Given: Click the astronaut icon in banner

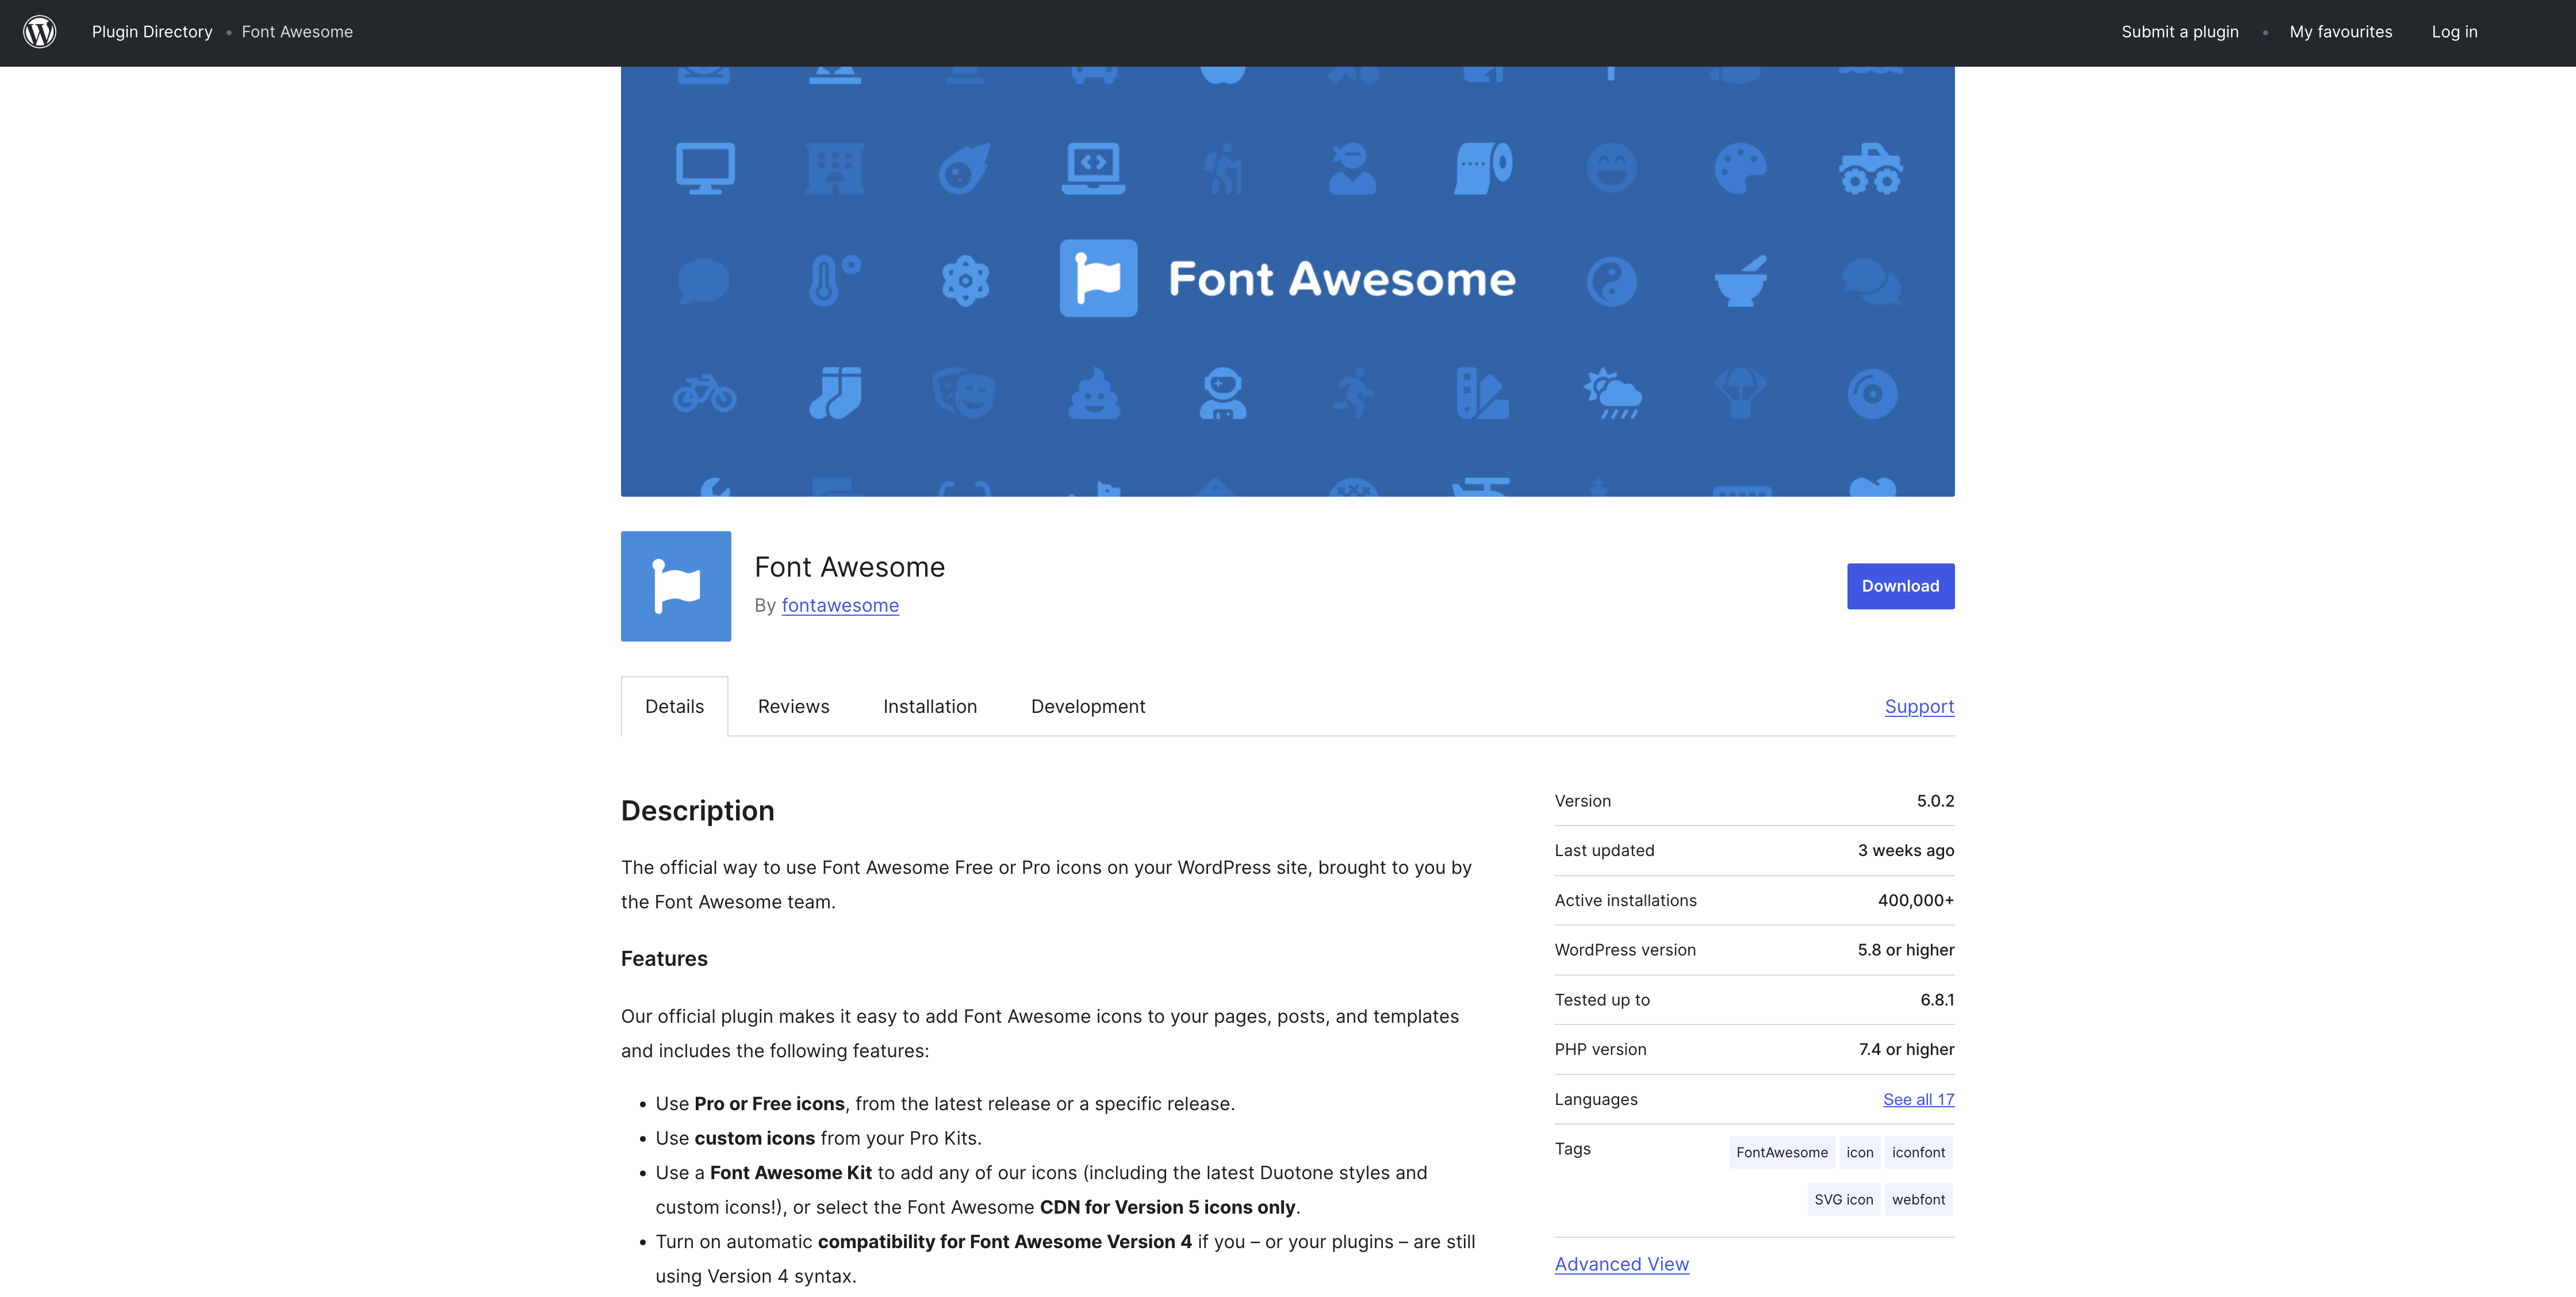Looking at the screenshot, I should 1222,393.
